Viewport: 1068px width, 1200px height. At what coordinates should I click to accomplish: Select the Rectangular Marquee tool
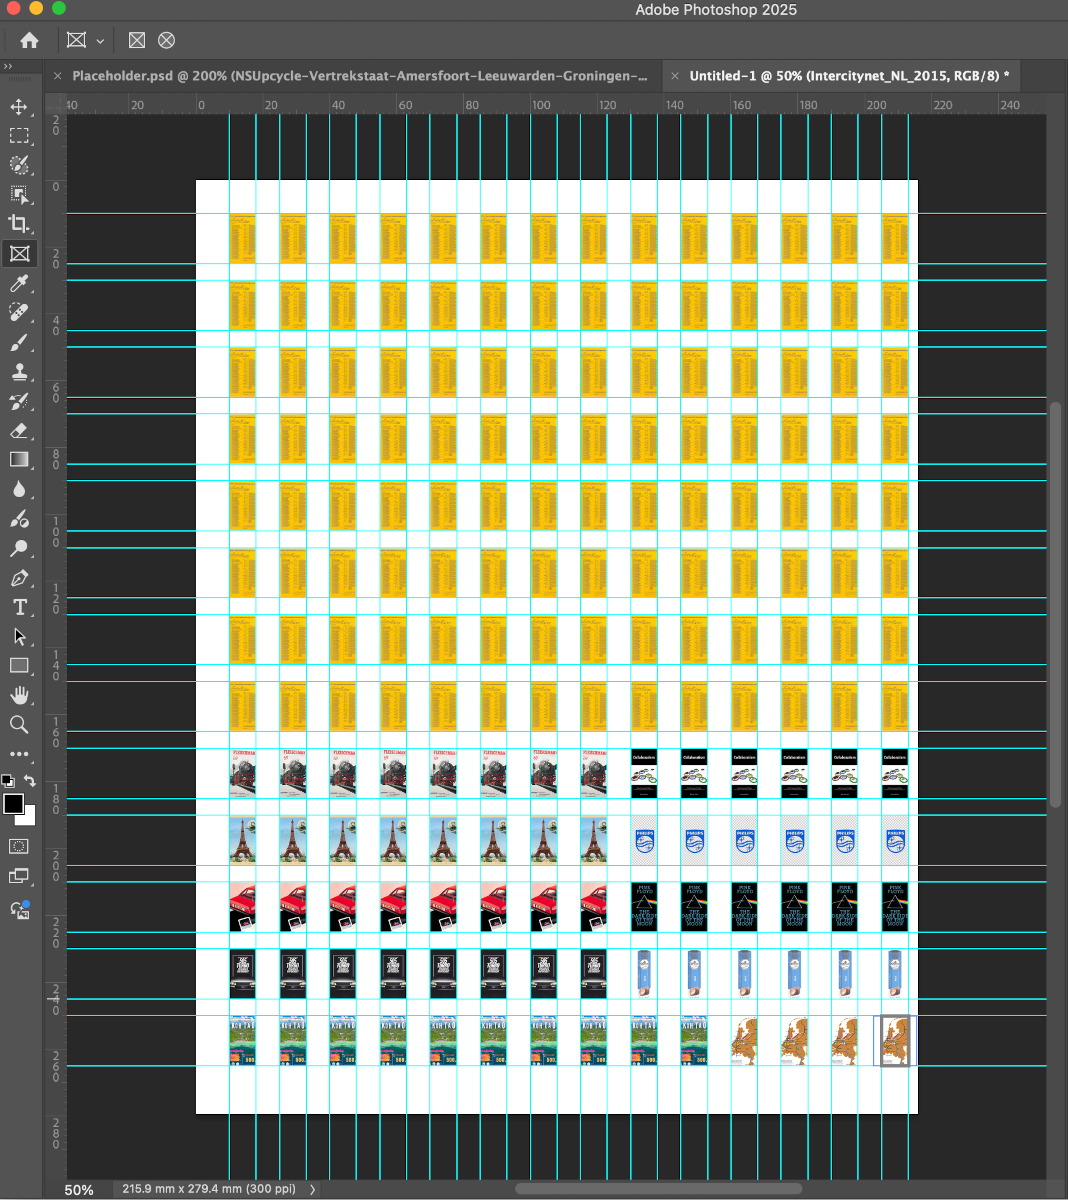click(19, 136)
